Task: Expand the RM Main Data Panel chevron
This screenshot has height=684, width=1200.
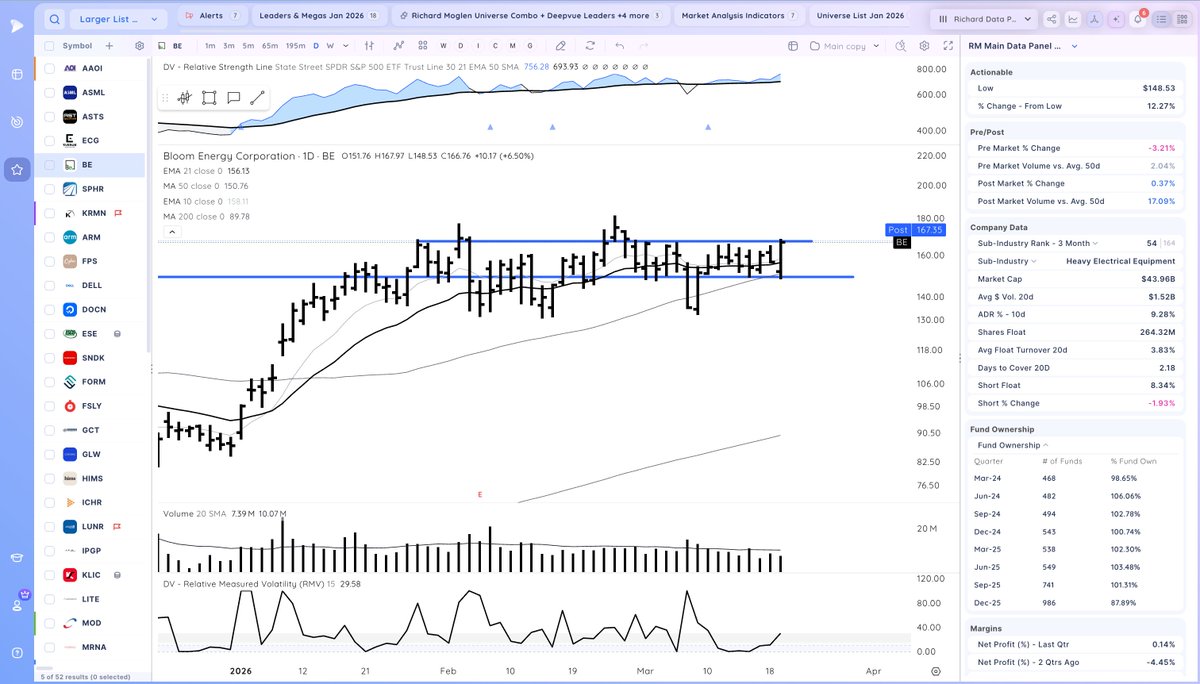Action: click(x=1075, y=46)
